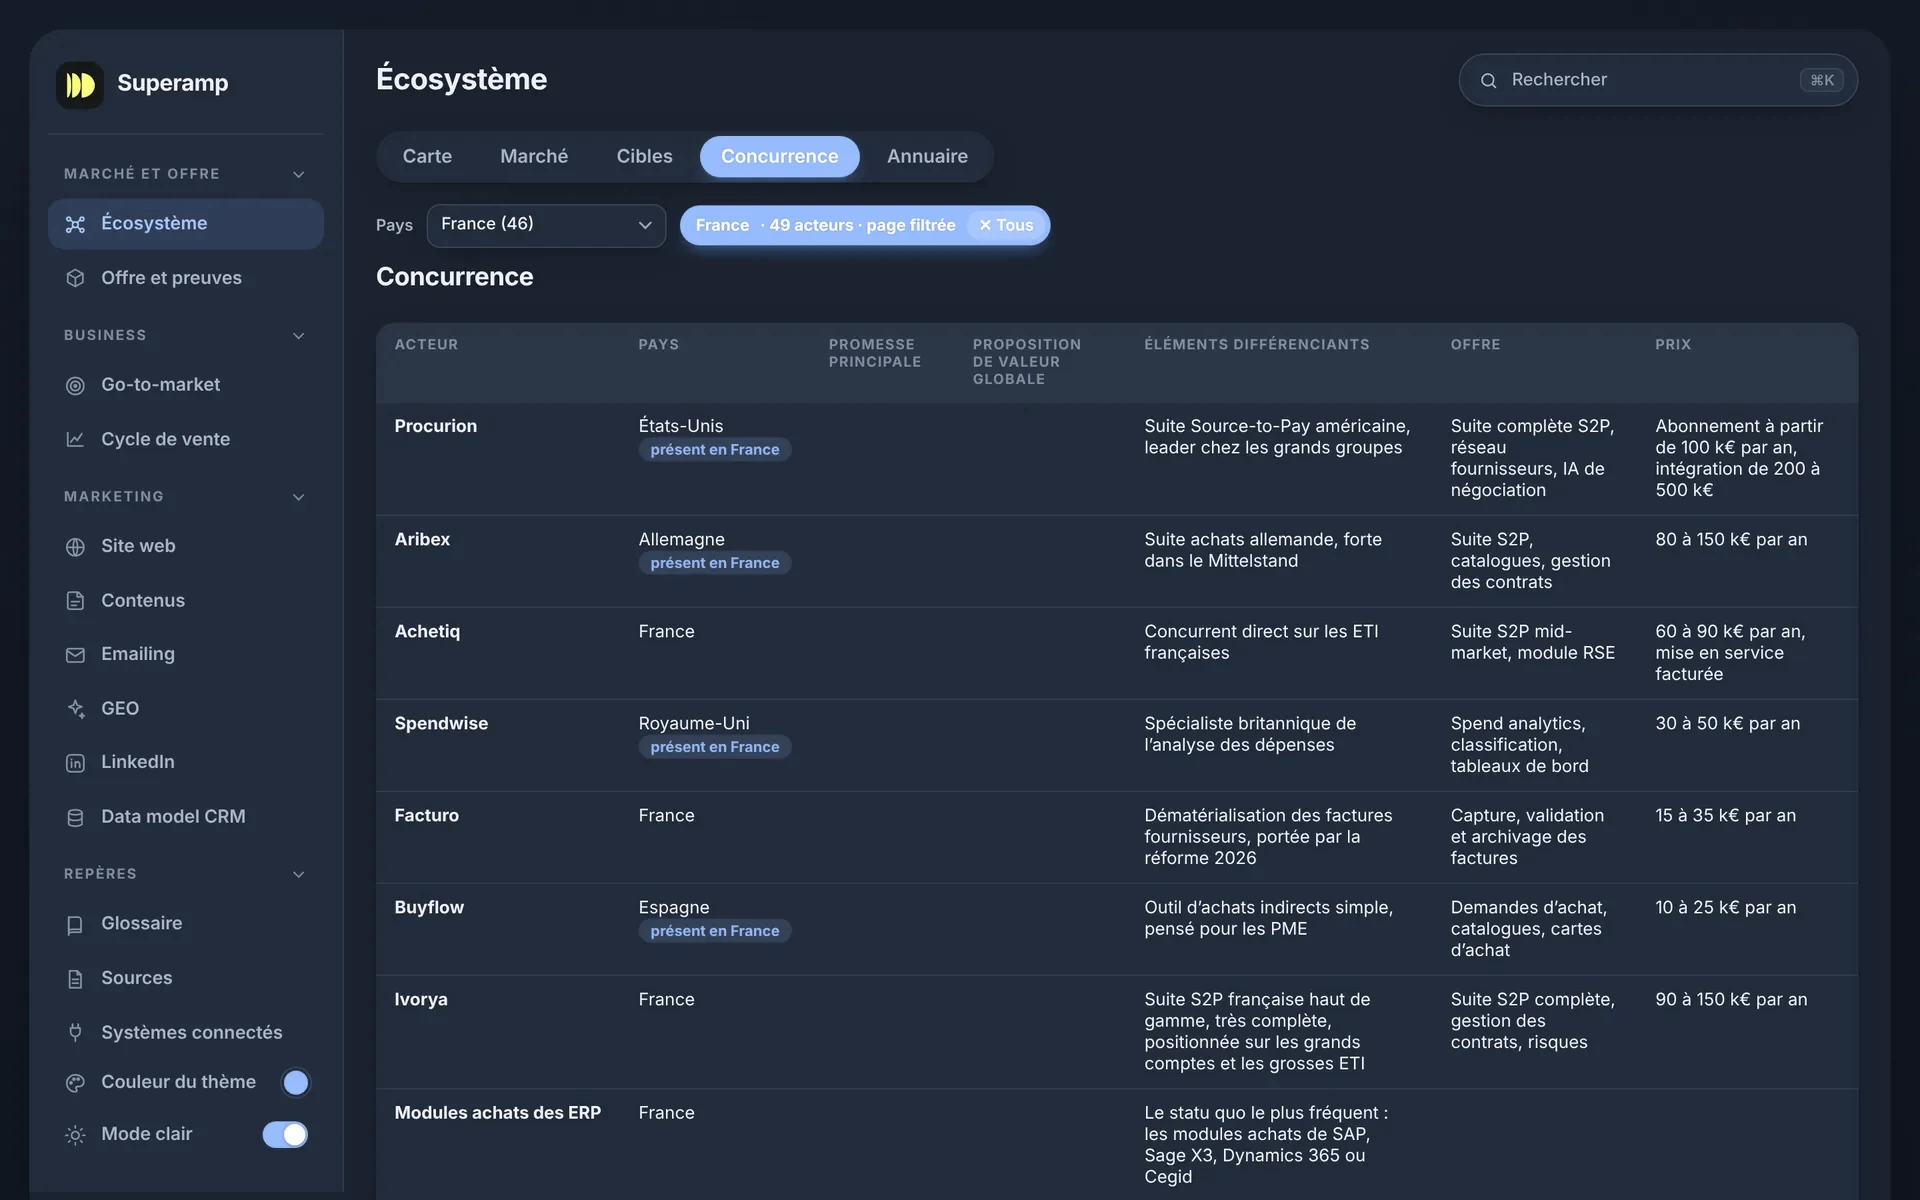The image size is (1920, 1200).
Task: Collapse the Marketing section chevron
Action: pos(298,497)
